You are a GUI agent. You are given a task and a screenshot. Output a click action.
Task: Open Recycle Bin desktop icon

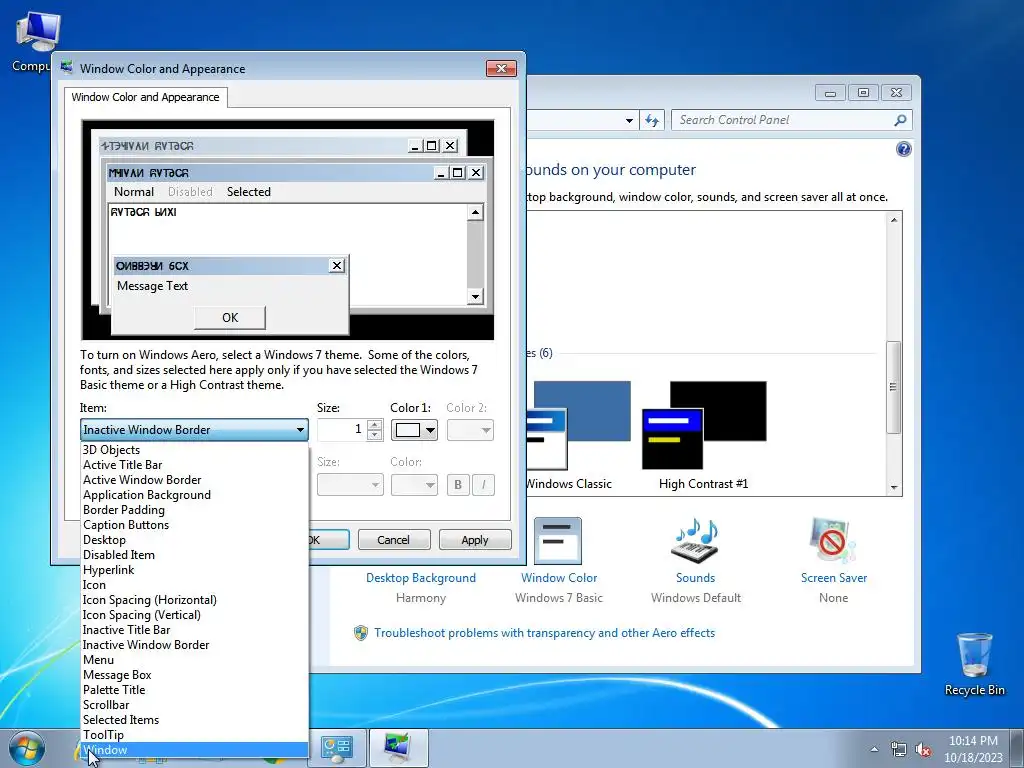(x=974, y=663)
